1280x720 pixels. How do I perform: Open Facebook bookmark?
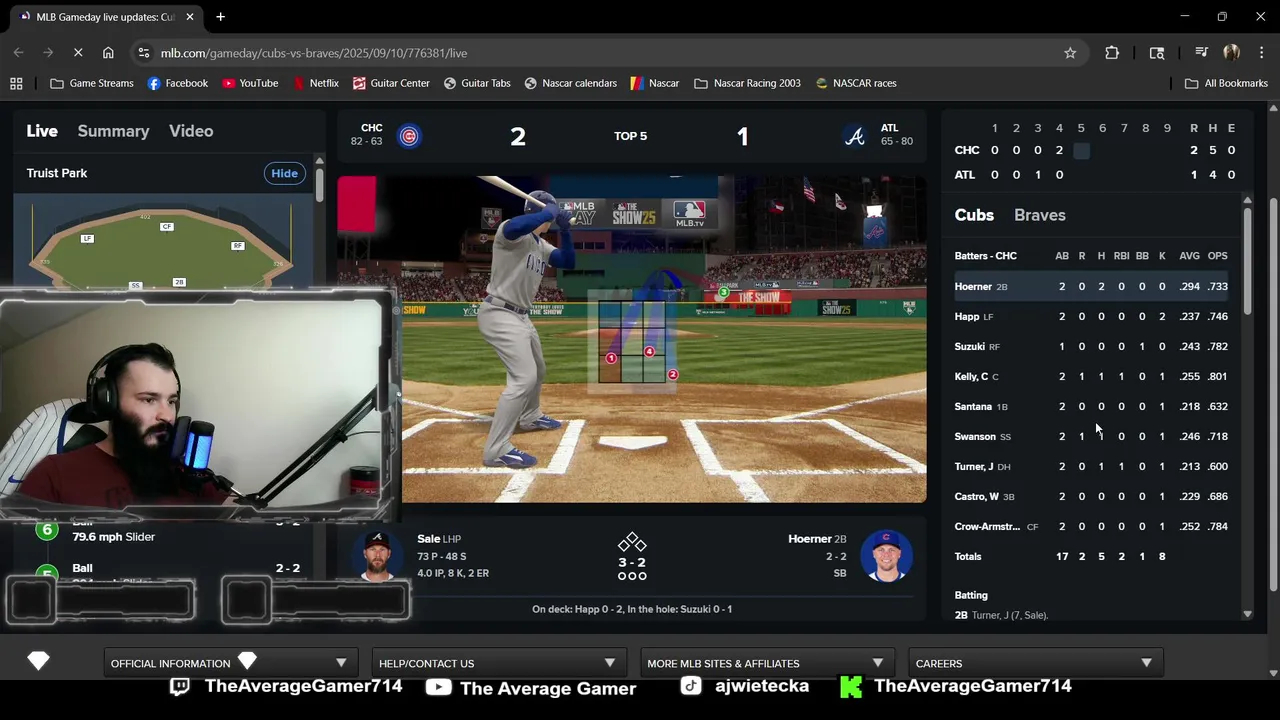pos(177,83)
